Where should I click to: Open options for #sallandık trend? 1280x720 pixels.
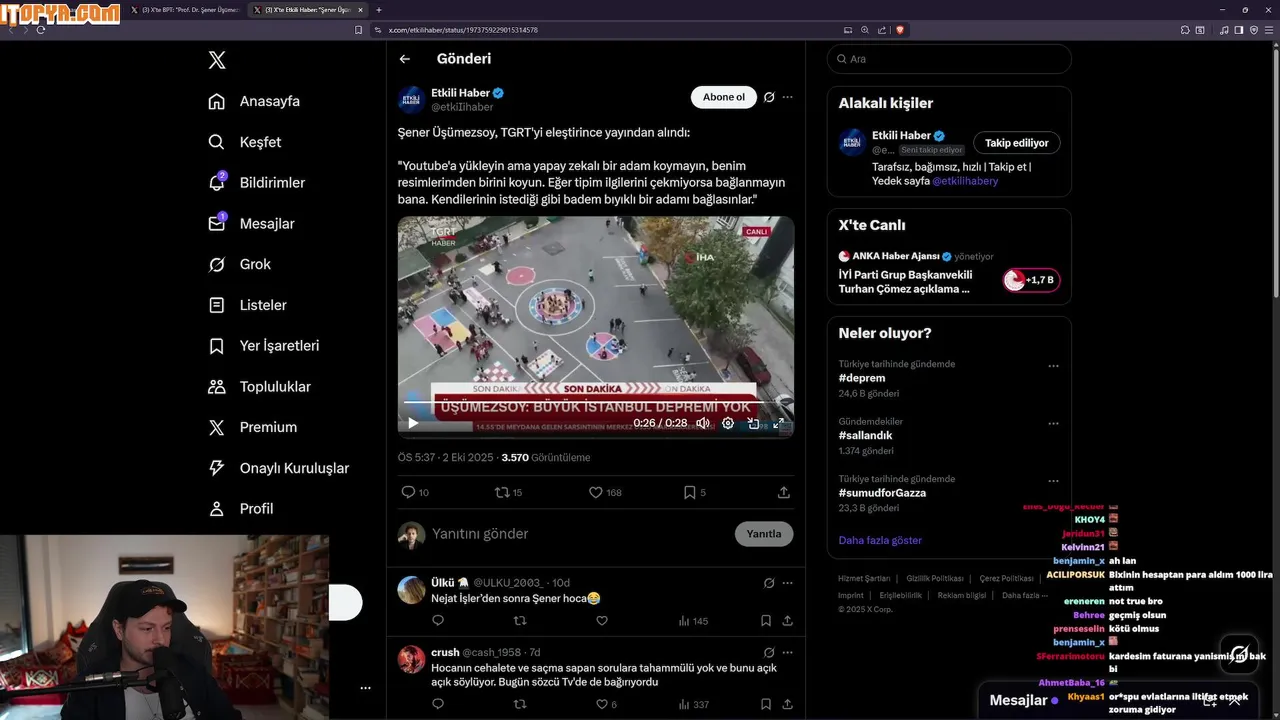(1053, 423)
